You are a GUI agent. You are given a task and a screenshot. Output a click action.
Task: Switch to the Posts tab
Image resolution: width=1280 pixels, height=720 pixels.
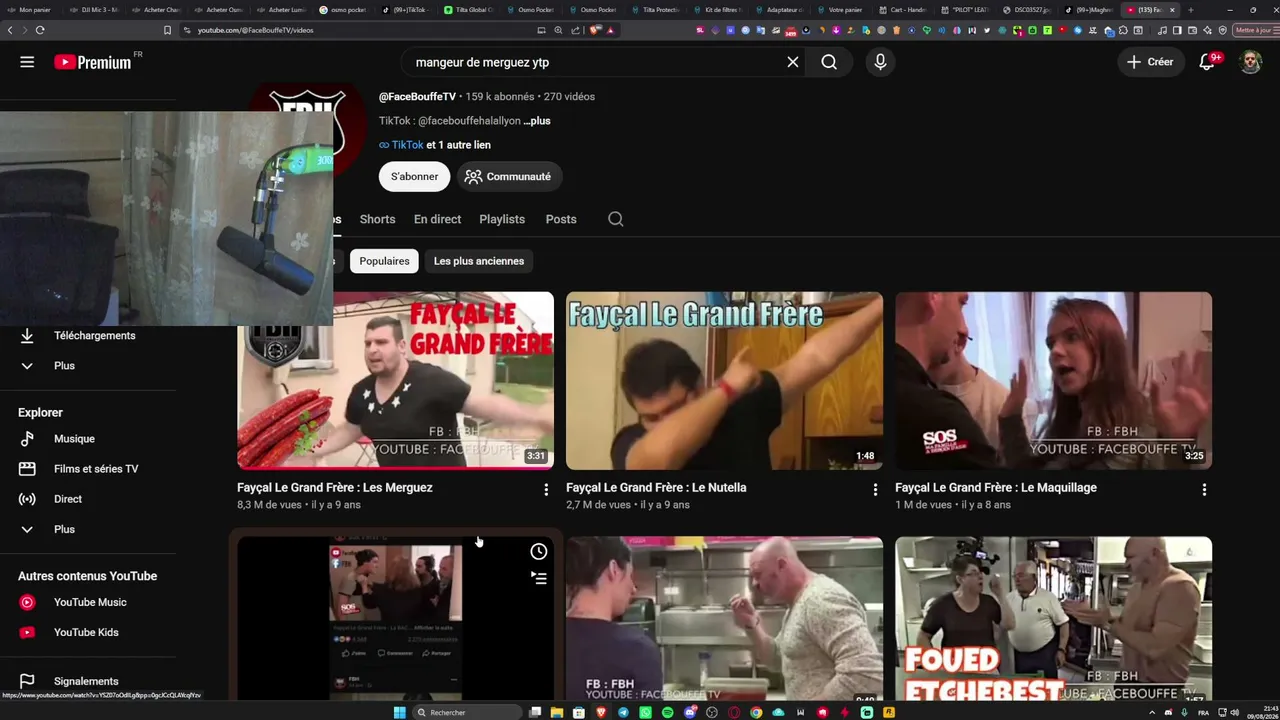[x=561, y=219]
